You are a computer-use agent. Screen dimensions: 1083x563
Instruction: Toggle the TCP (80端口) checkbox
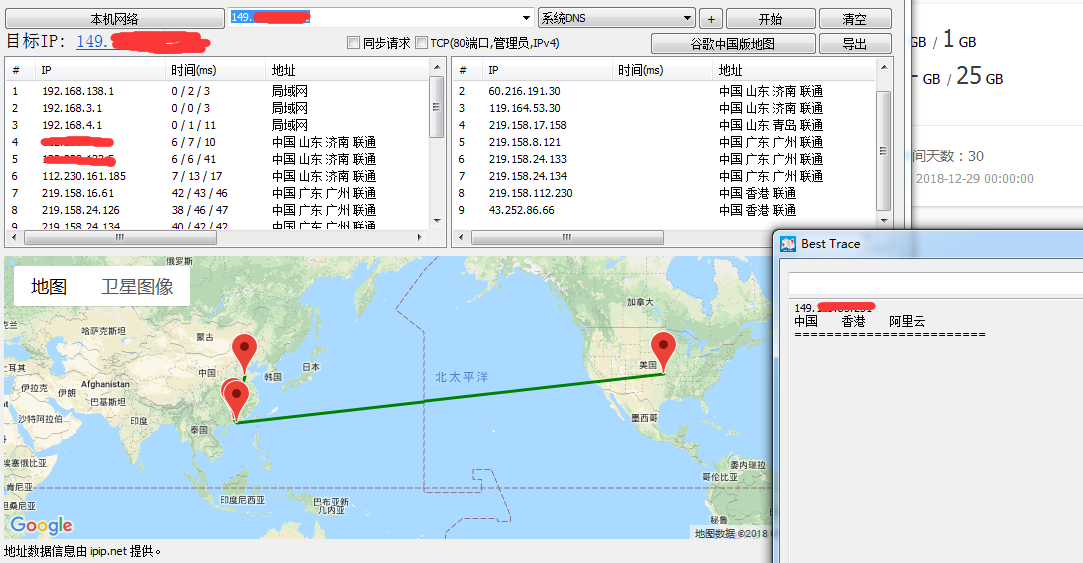(421, 43)
